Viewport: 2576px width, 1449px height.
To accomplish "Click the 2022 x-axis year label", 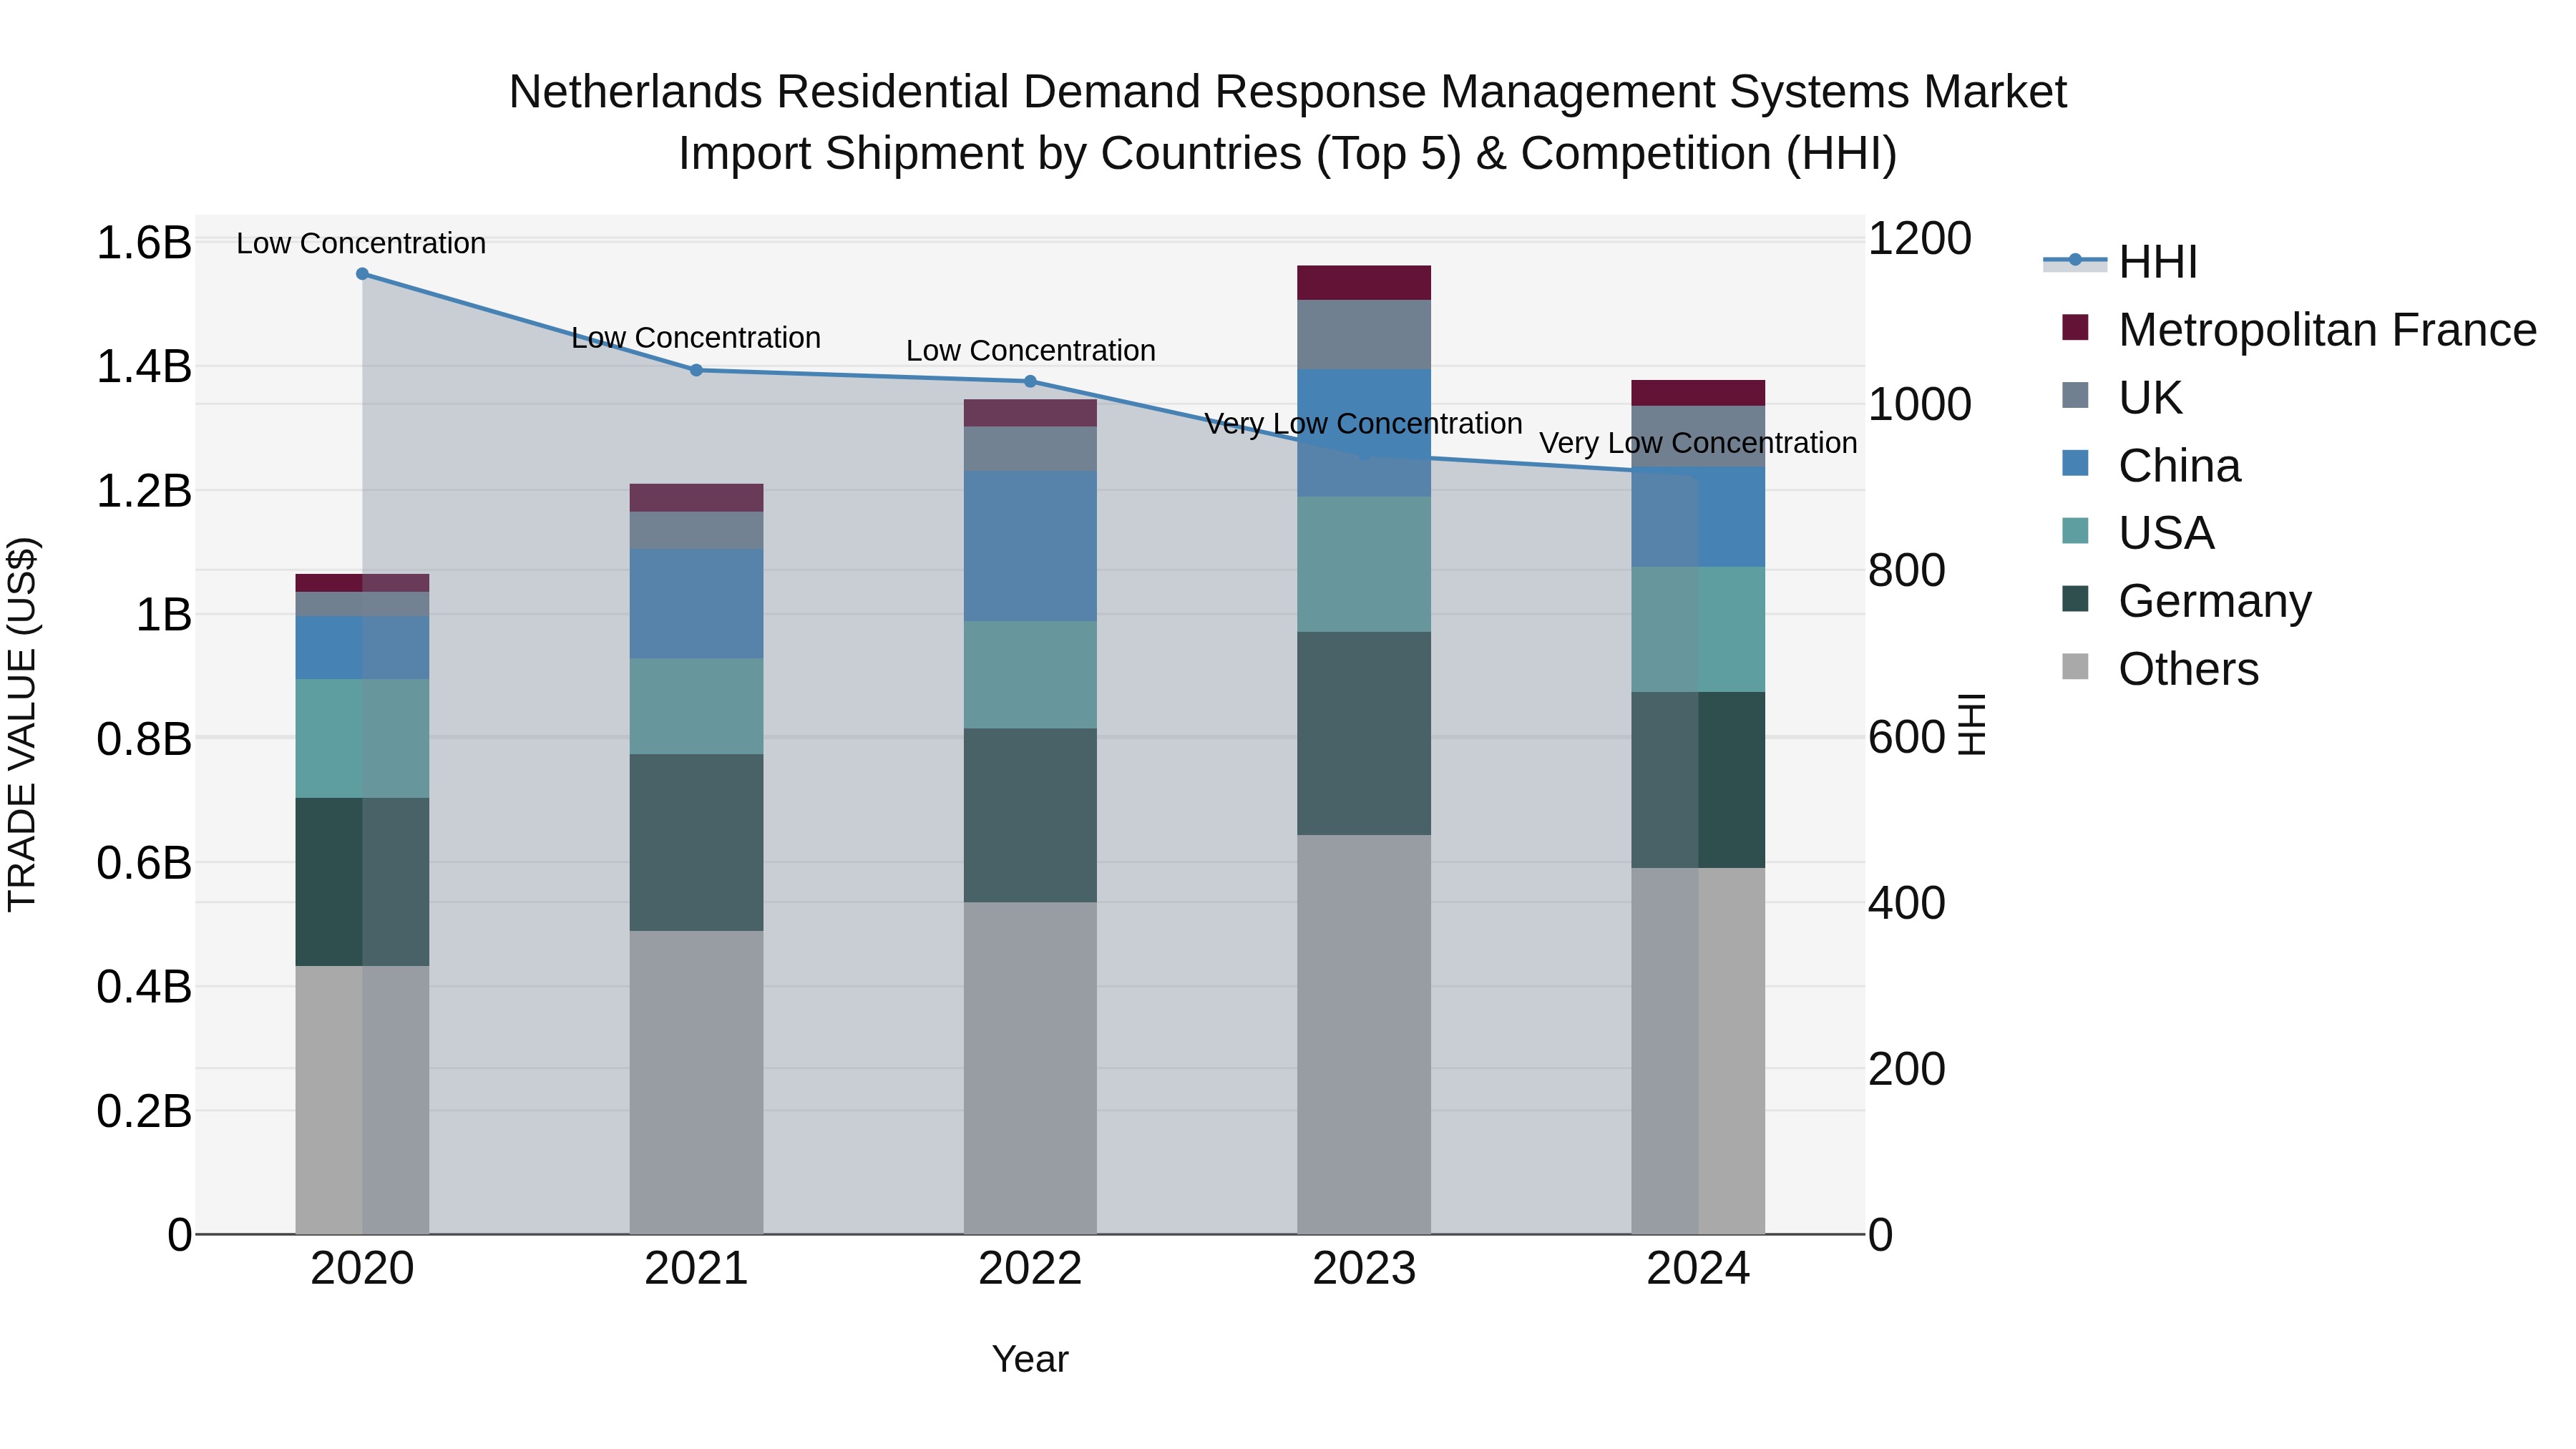I will point(1030,1269).
